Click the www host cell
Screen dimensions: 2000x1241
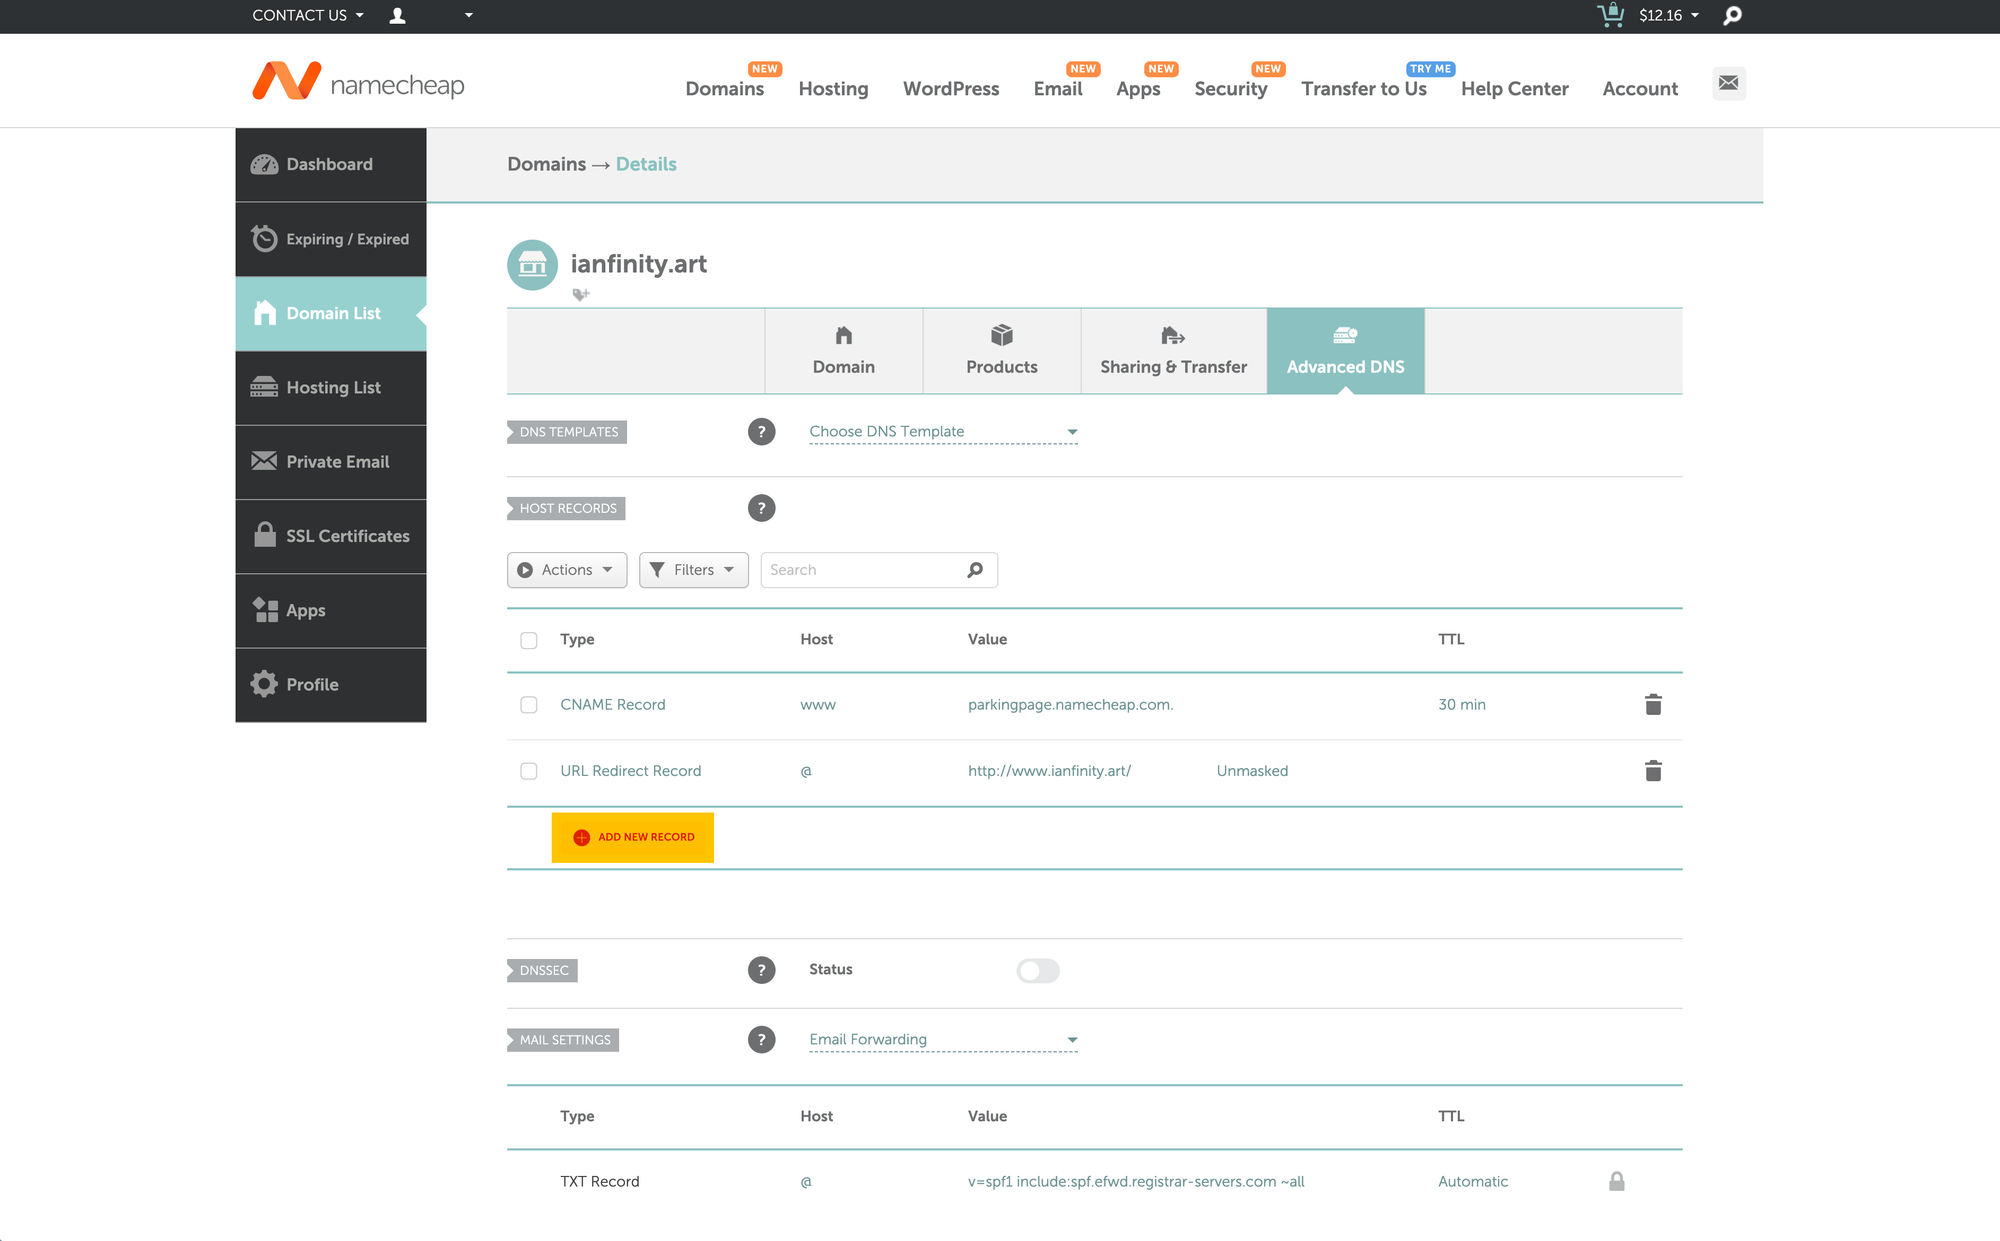tap(818, 705)
